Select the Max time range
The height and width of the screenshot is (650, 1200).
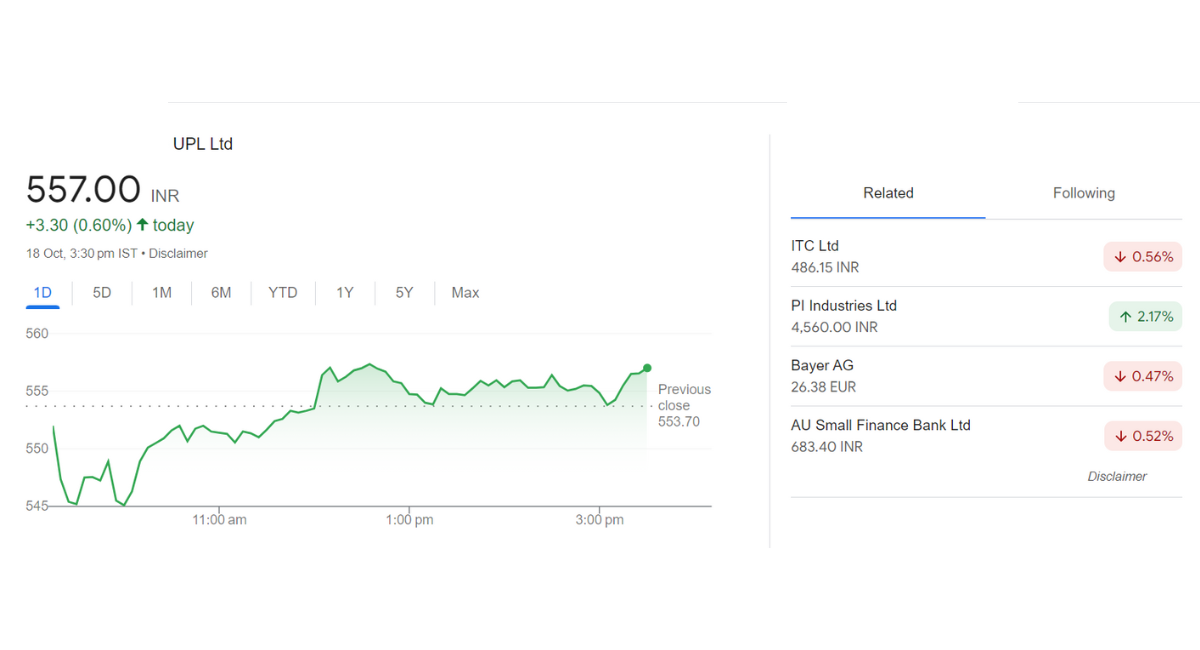[x=465, y=293]
